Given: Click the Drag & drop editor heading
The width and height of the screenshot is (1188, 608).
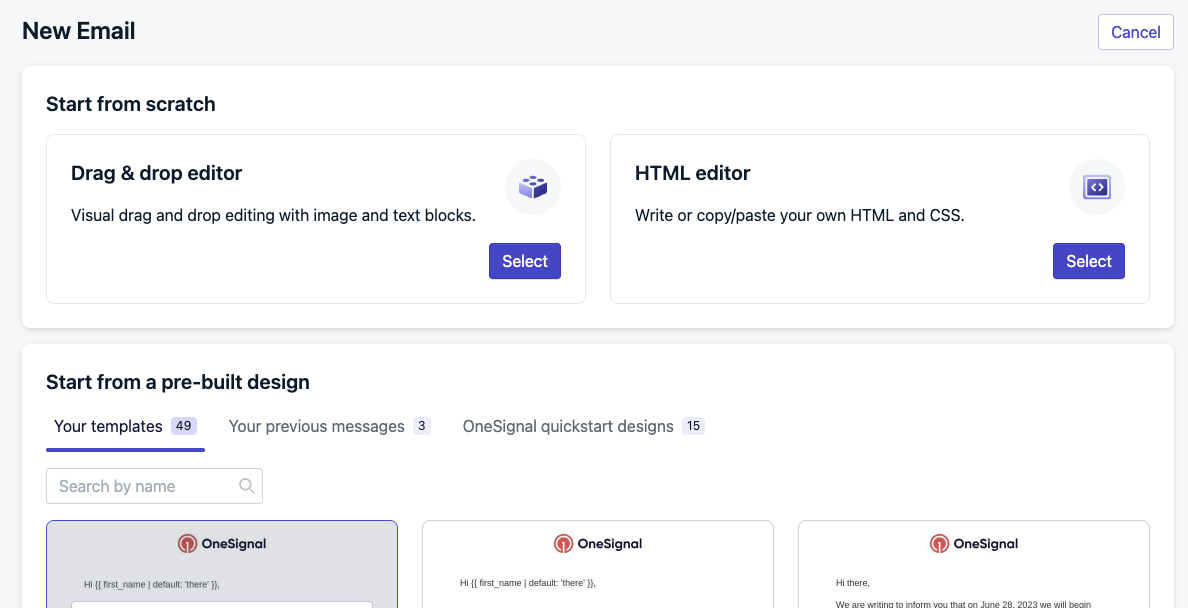Looking at the screenshot, I should [x=157, y=173].
